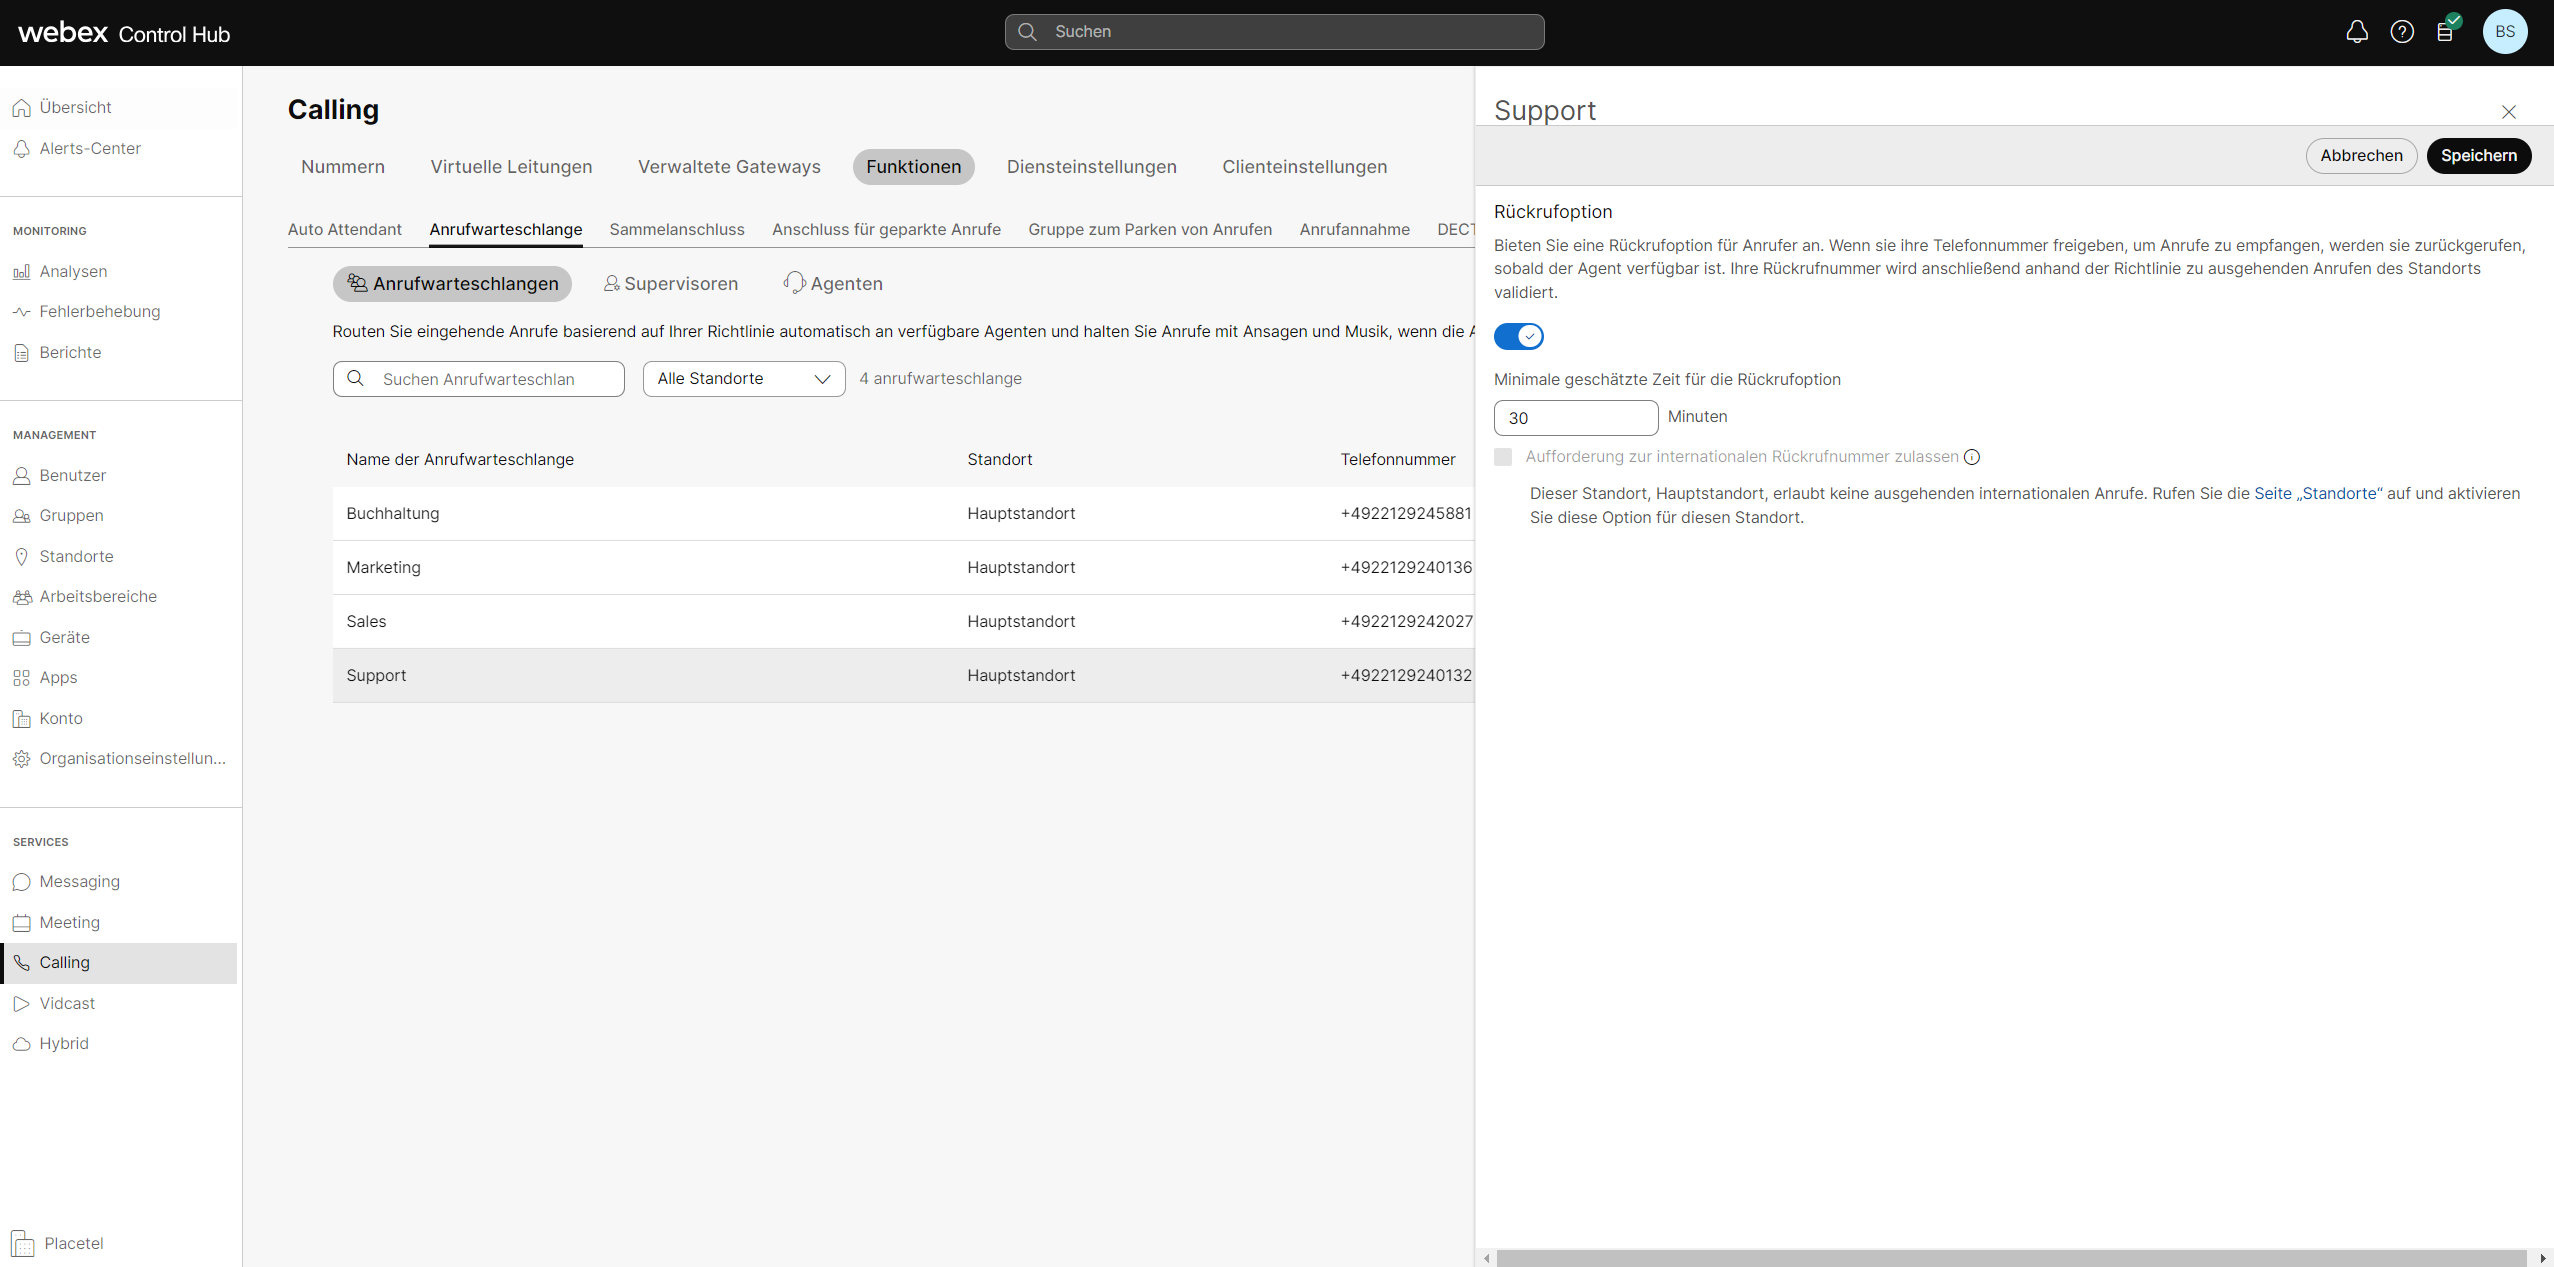Check the international Rückrufnummer checkbox
Viewport: 2554px width, 1267px height.
click(1503, 457)
